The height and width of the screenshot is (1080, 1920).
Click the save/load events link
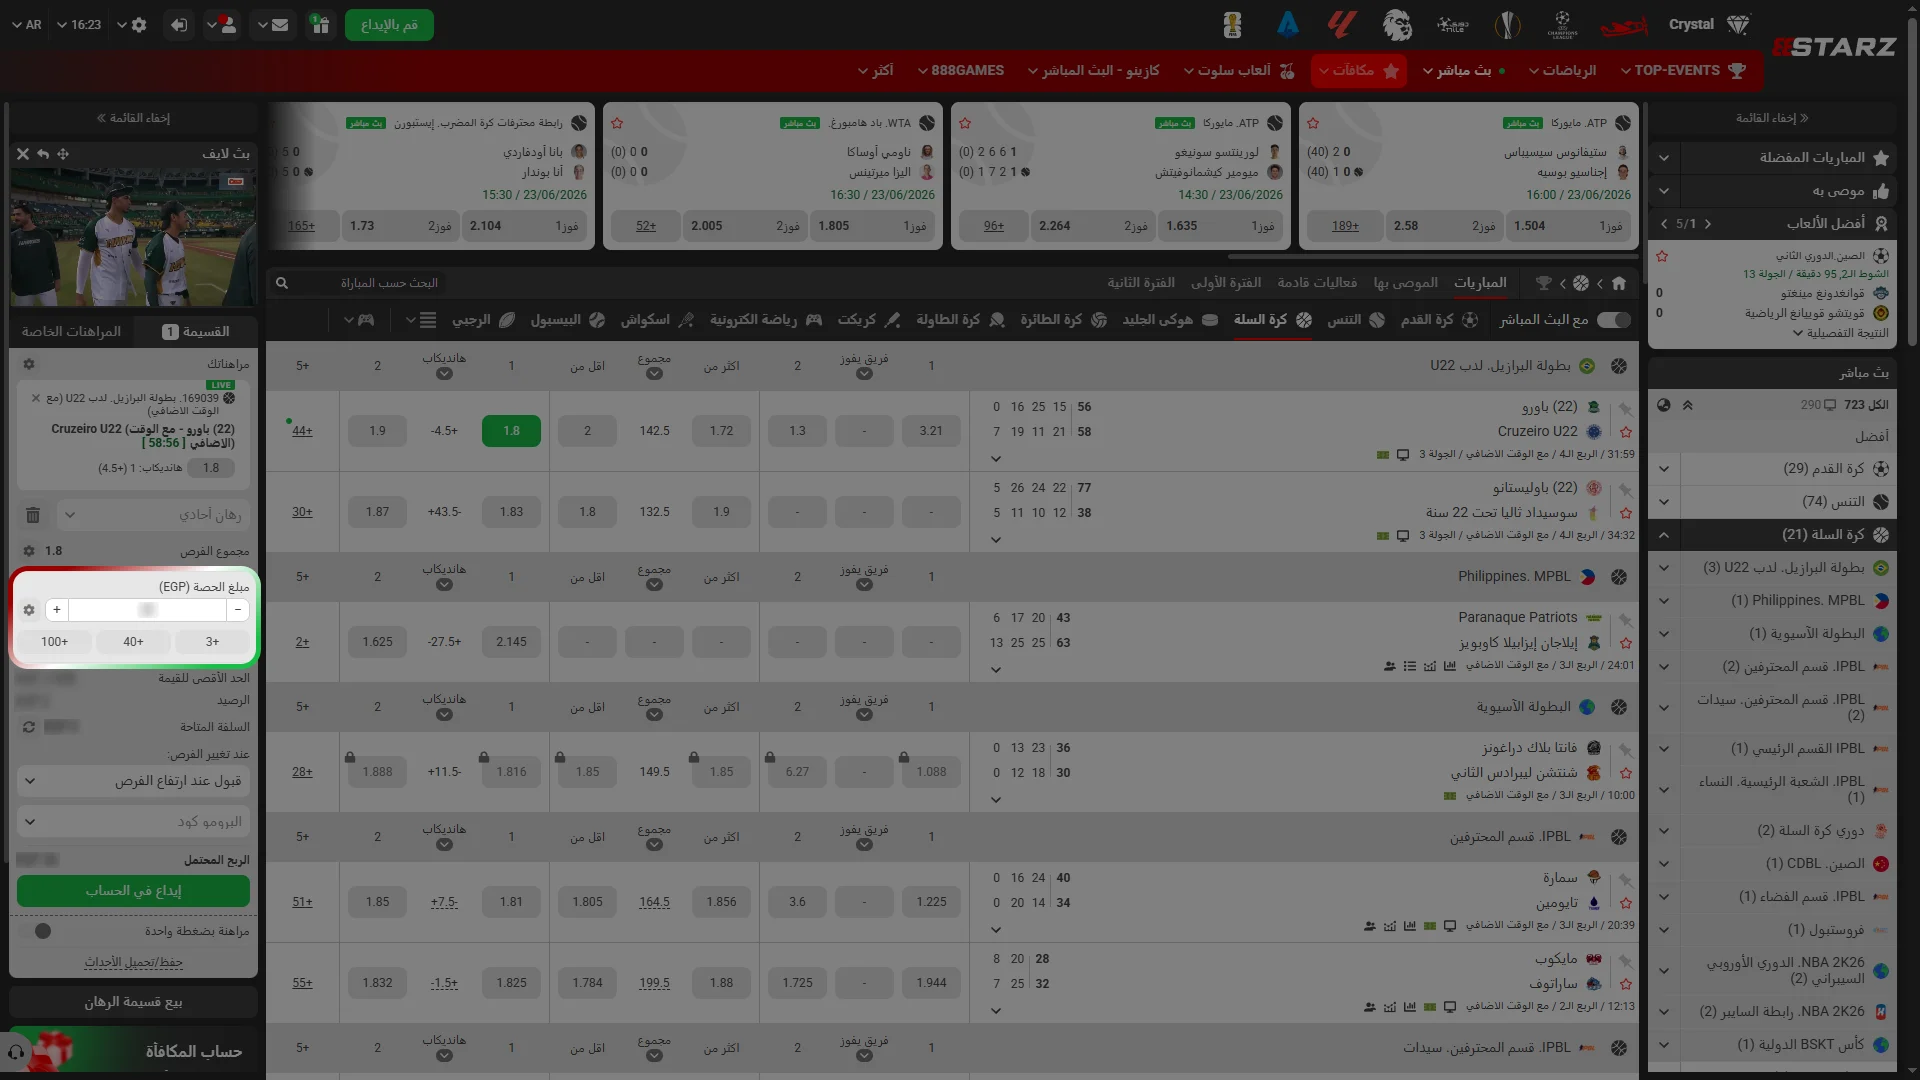tap(134, 962)
